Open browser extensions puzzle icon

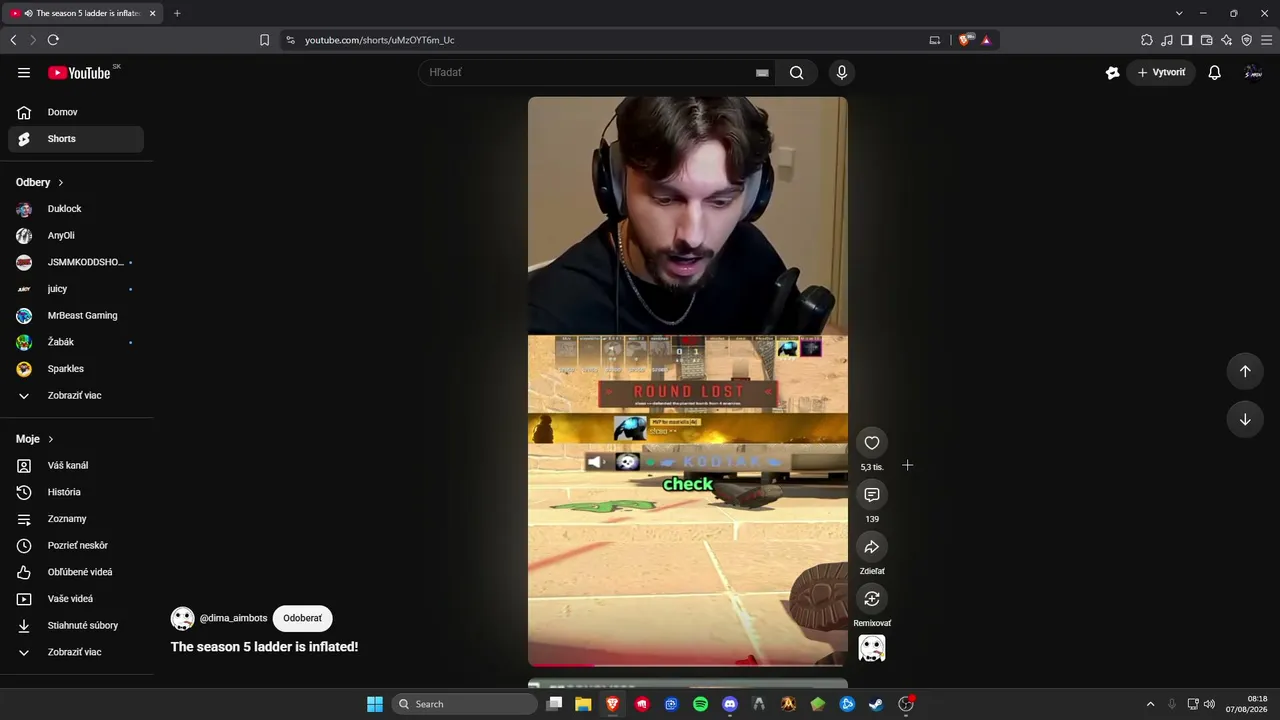1147,40
